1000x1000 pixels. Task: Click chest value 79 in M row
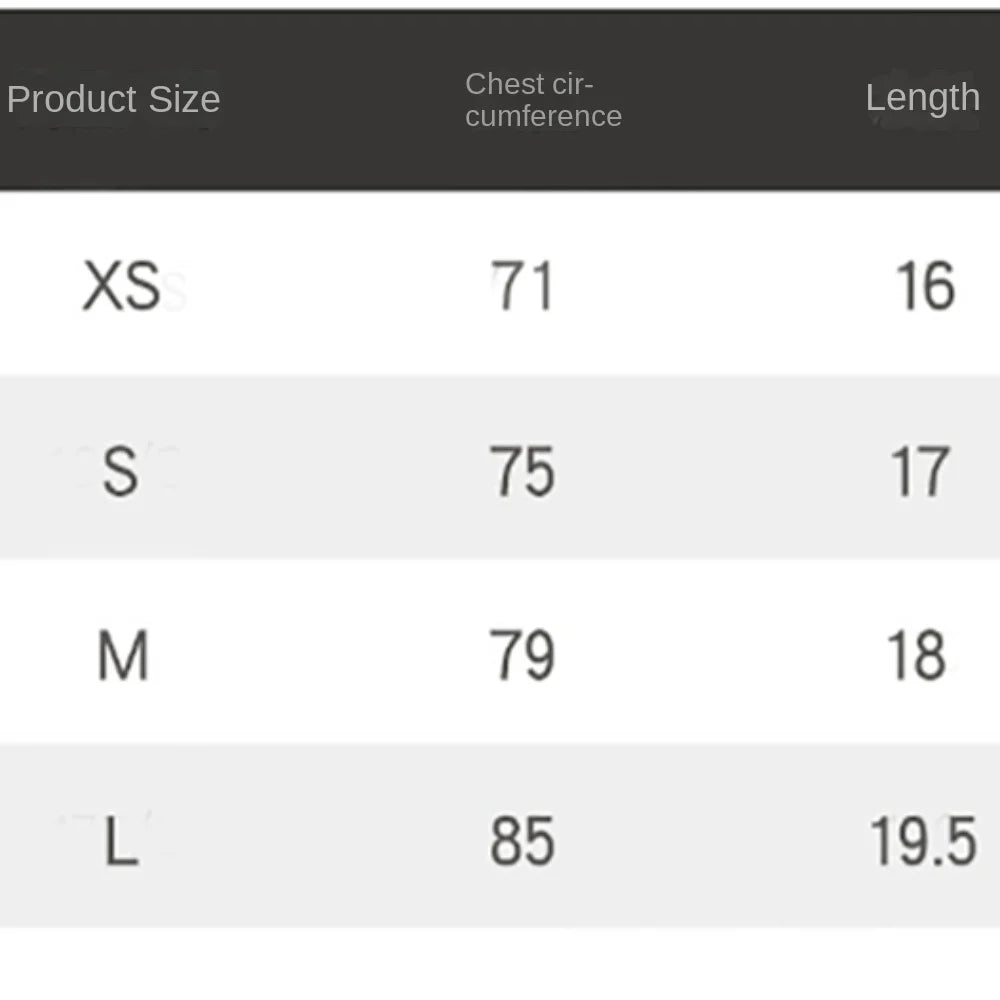(x=522, y=657)
